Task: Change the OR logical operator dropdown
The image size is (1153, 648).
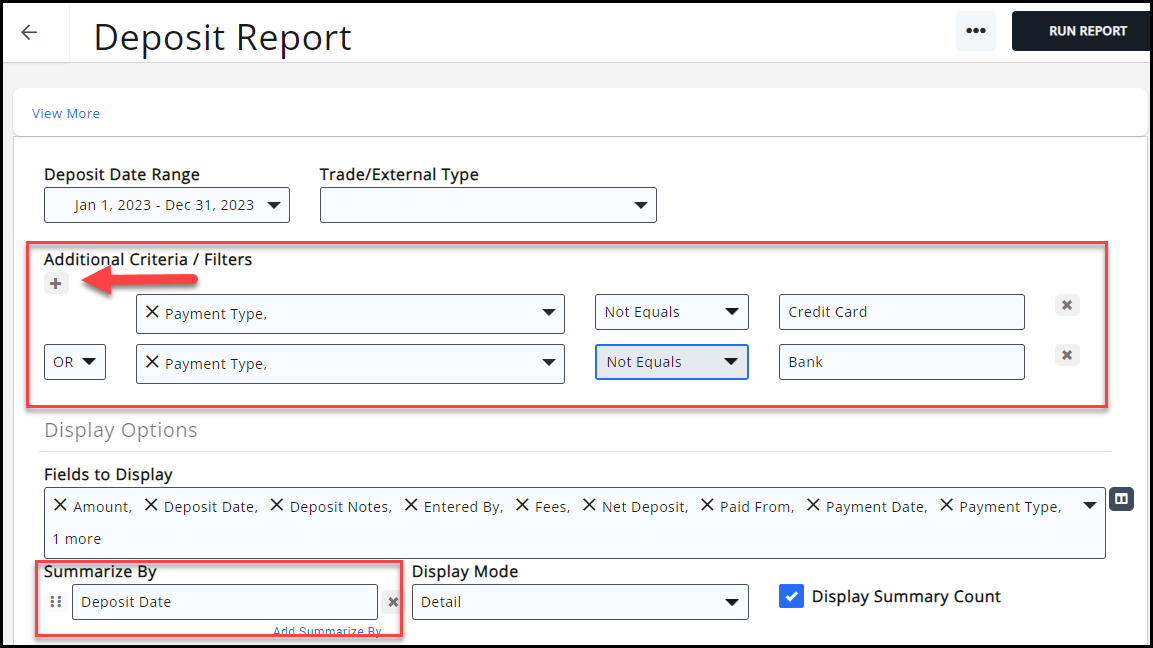Action: [x=75, y=362]
